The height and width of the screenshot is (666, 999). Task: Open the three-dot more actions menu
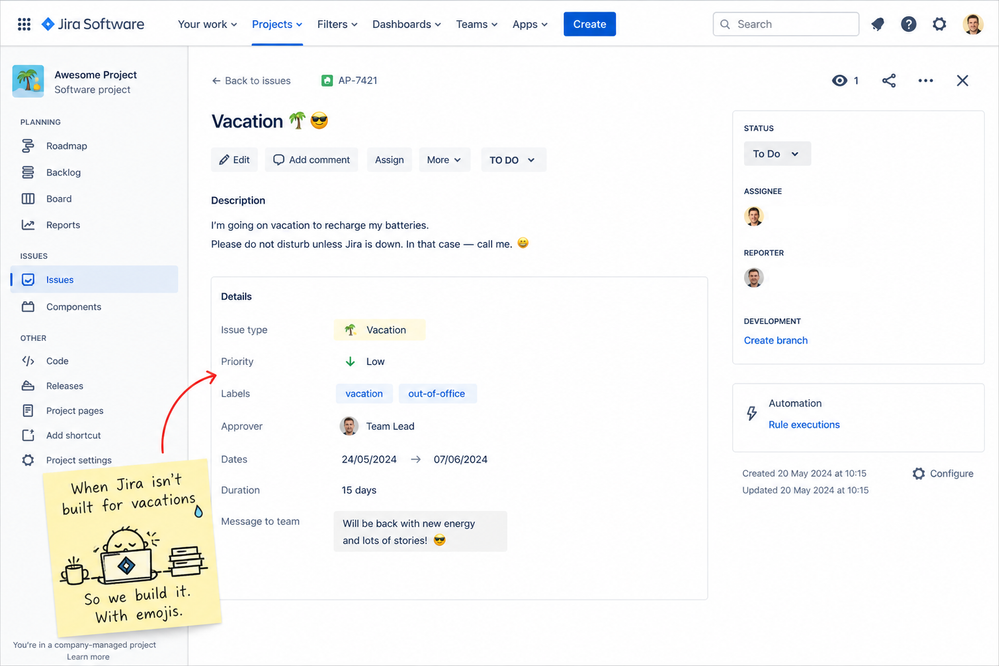tap(926, 80)
